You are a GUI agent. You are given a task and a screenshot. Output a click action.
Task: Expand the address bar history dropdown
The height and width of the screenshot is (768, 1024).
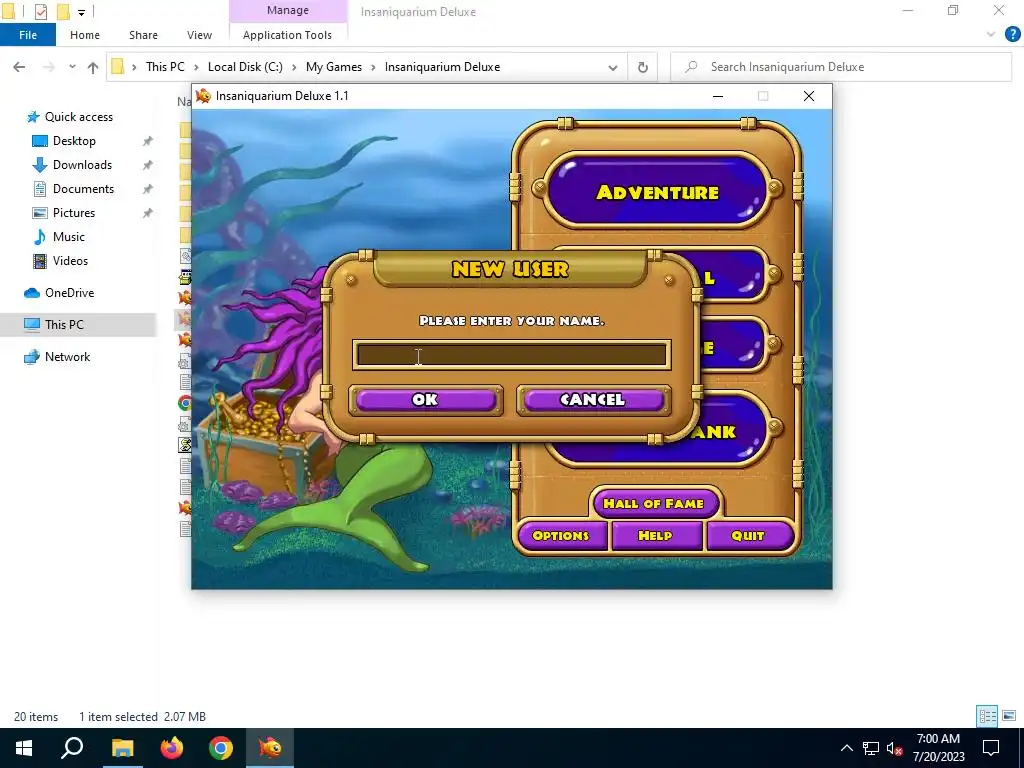(613, 67)
